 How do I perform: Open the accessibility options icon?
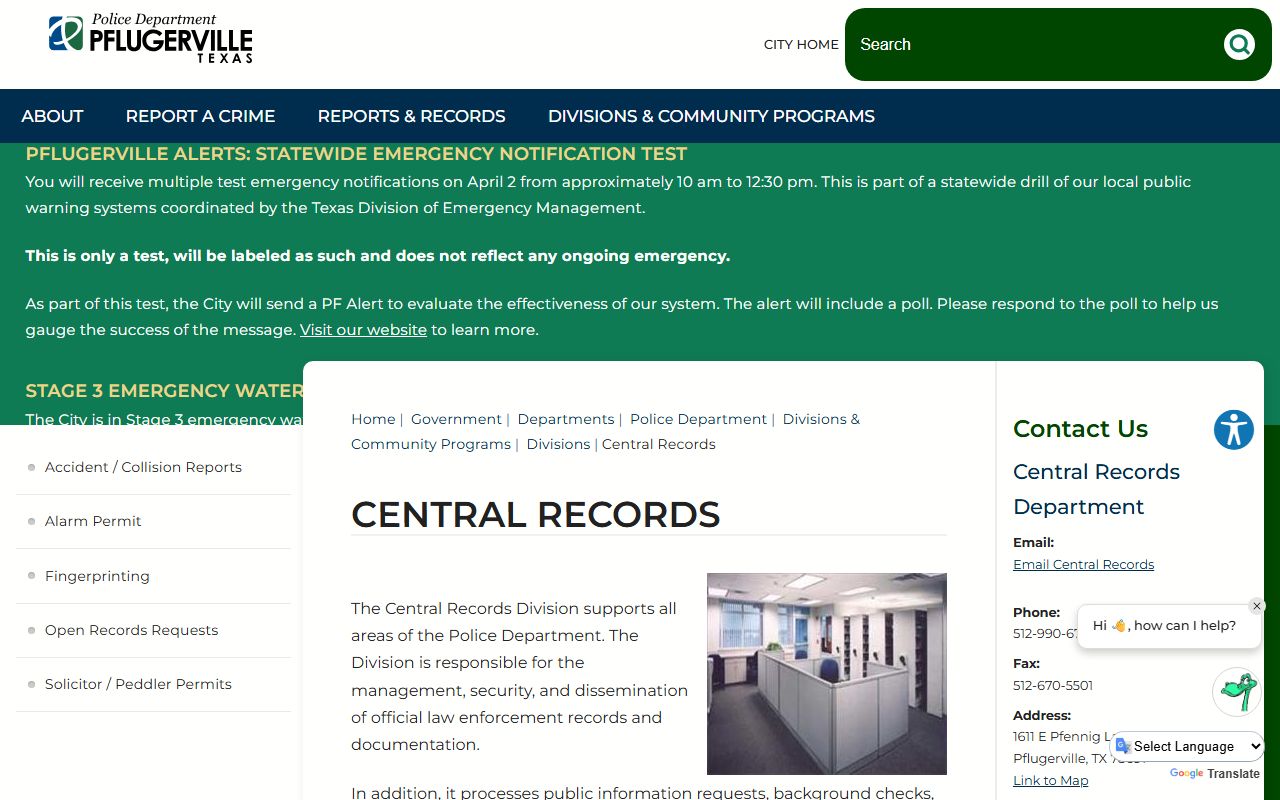pos(1233,430)
